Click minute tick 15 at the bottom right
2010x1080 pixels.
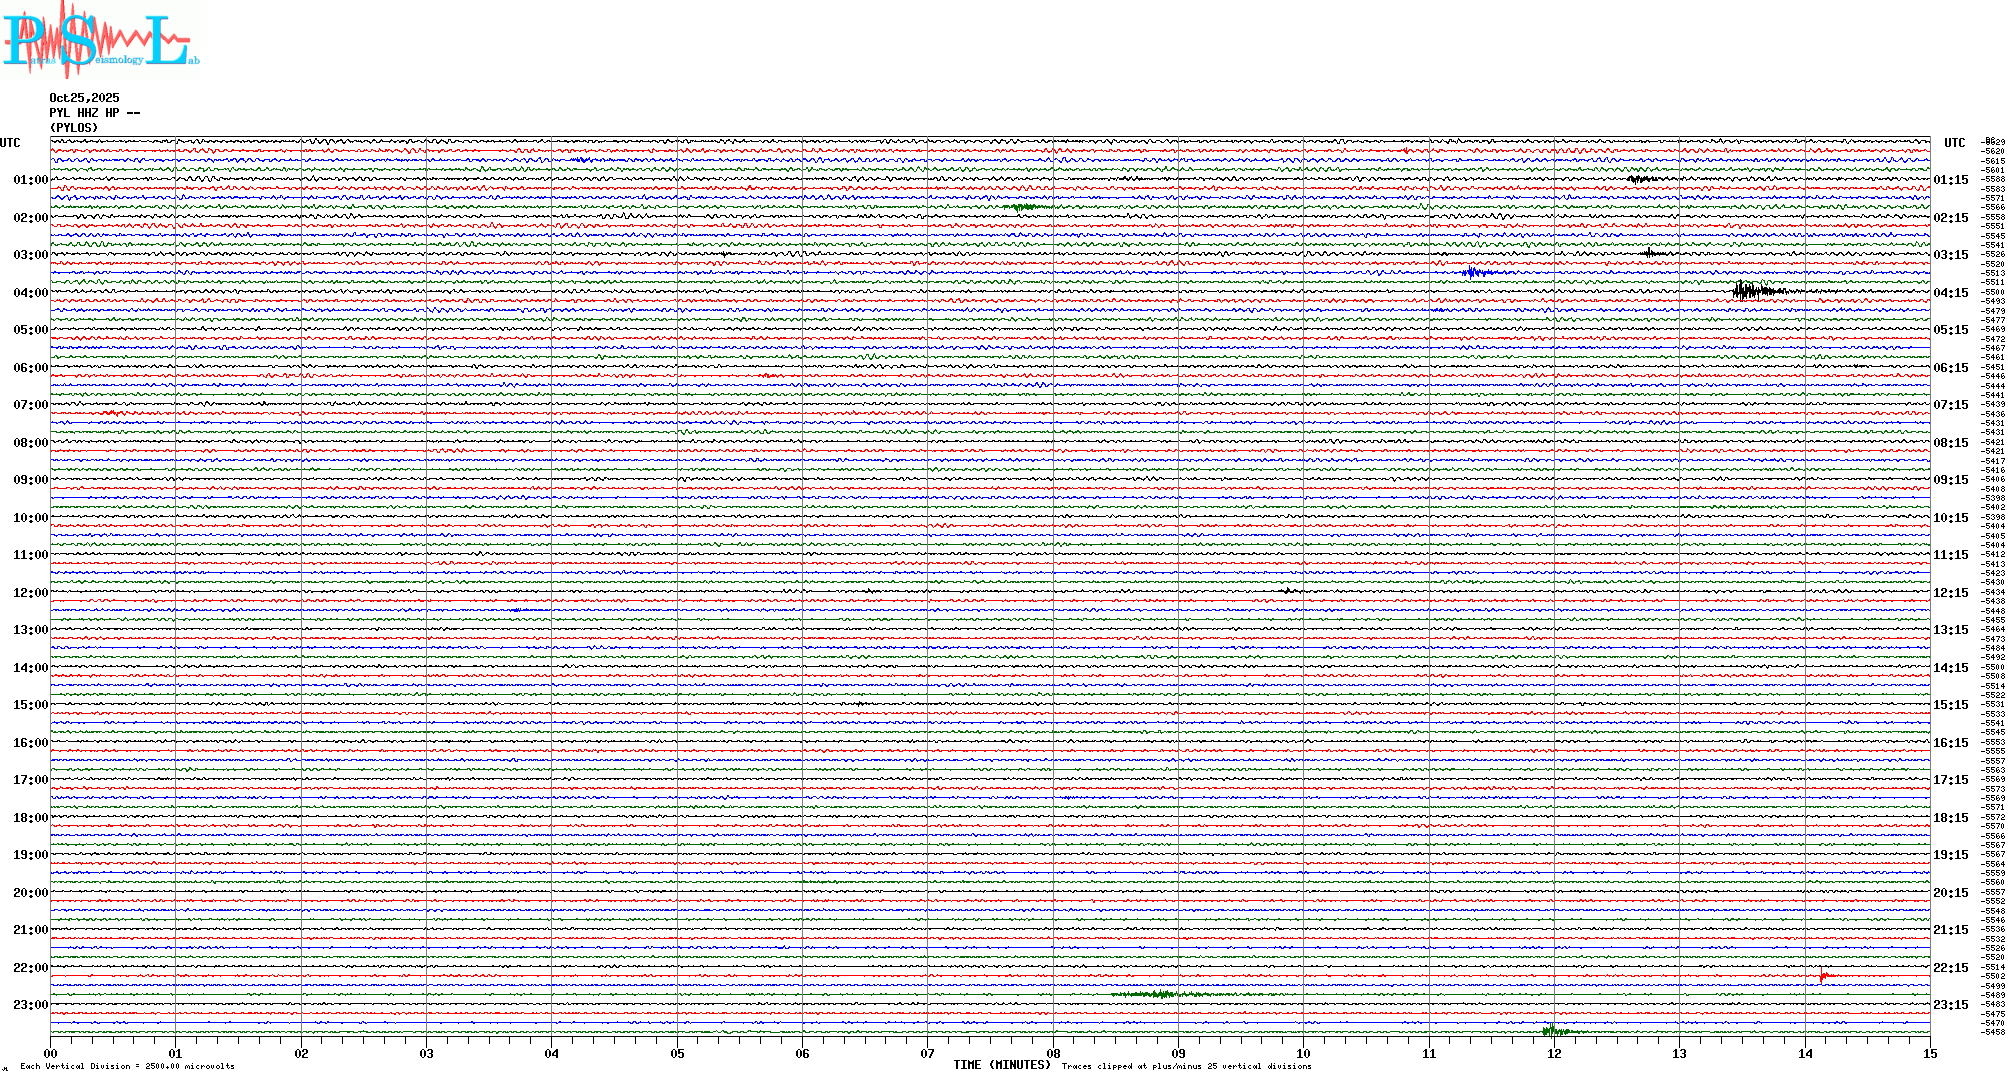(1929, 1053)
